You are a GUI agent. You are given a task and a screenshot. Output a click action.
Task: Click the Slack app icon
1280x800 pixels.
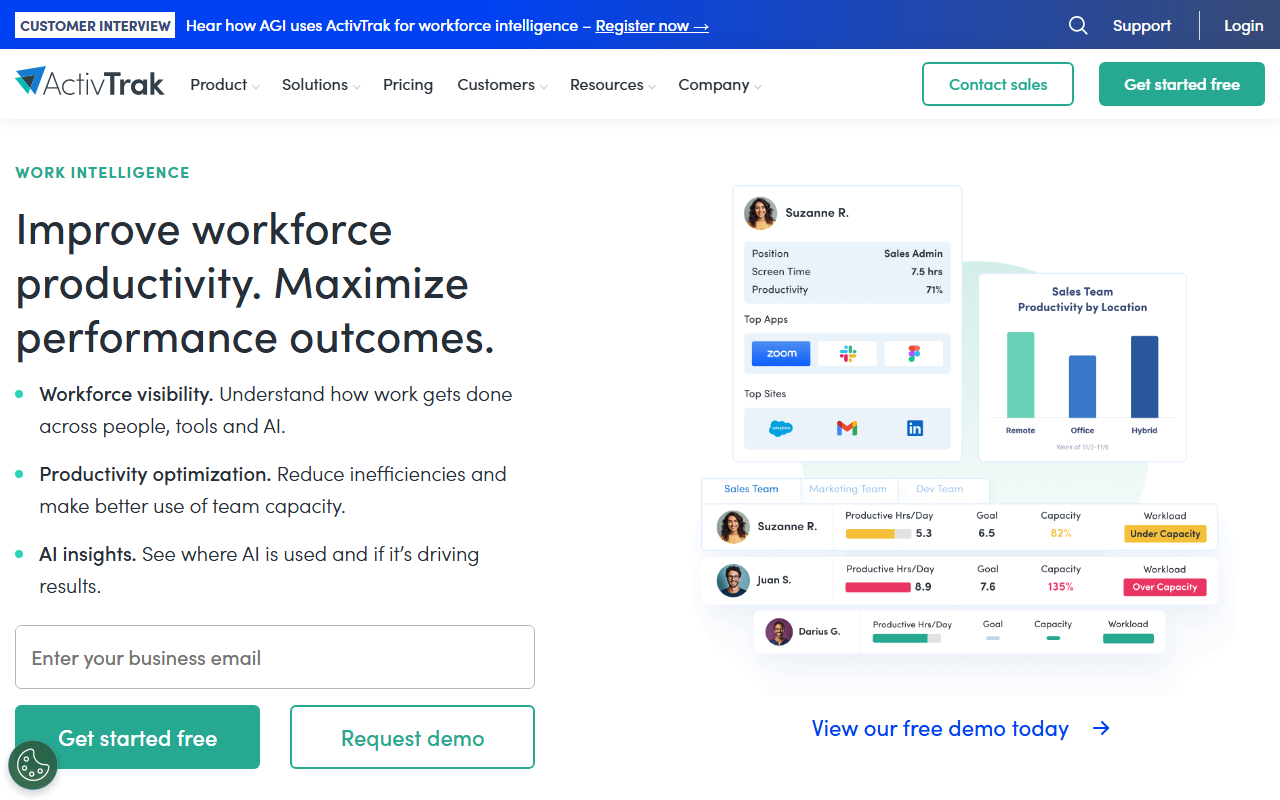[x=848, y=353]
